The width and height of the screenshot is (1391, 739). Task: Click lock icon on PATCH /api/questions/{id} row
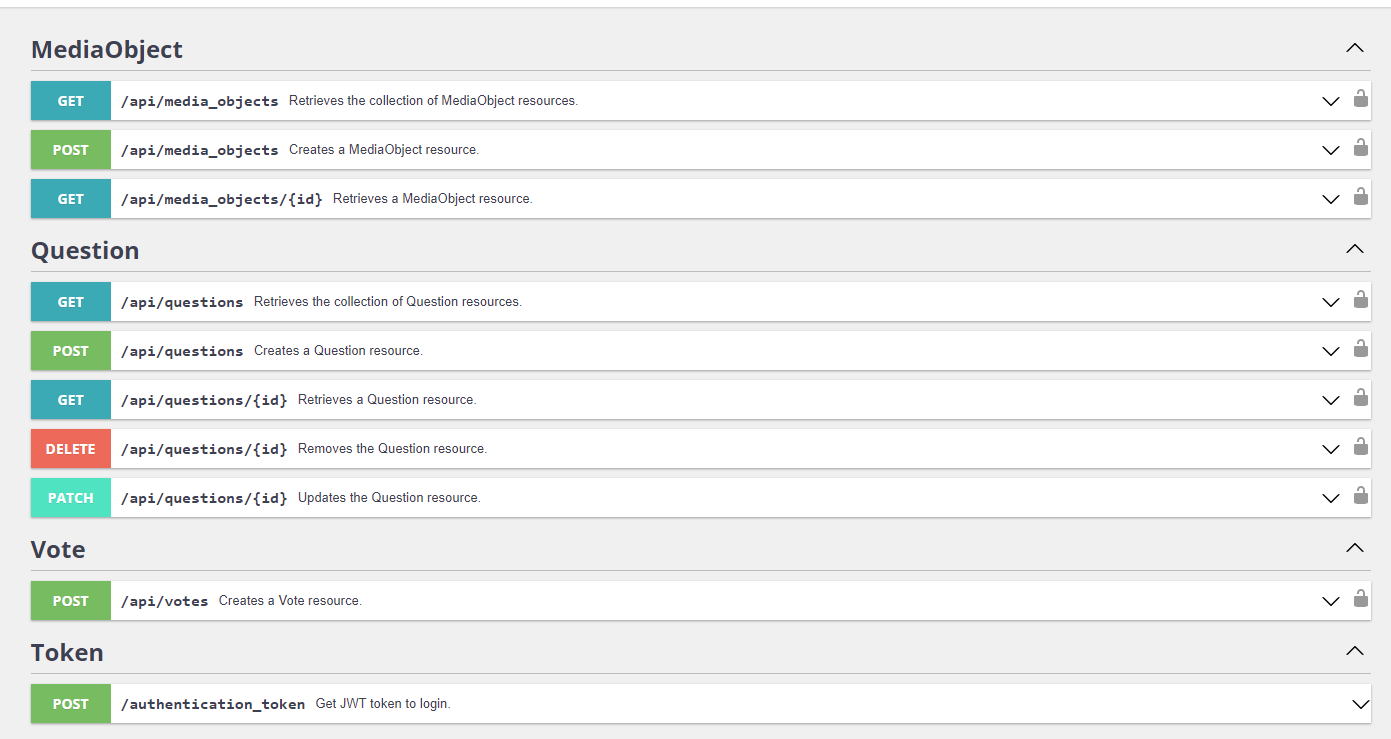(x=1361, y=495)
